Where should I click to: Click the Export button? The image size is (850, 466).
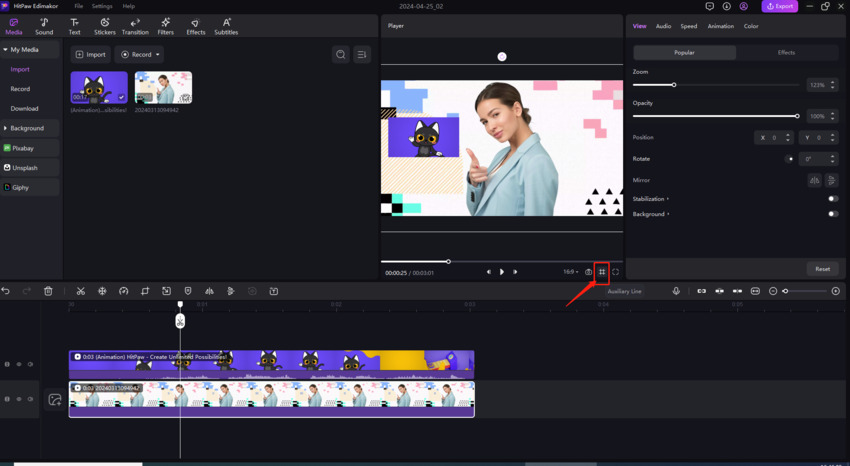[780, 6]
